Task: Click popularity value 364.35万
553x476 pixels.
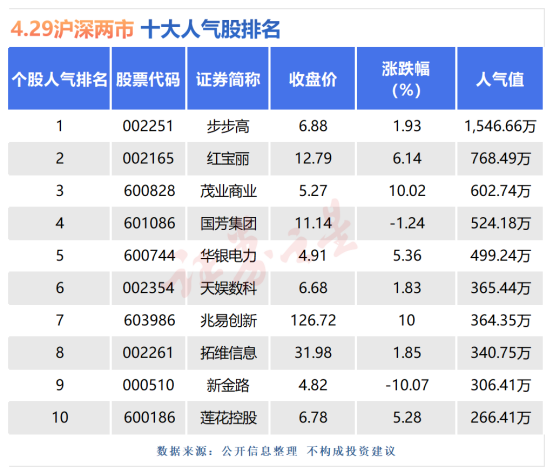Action: [x=500, y=321]
